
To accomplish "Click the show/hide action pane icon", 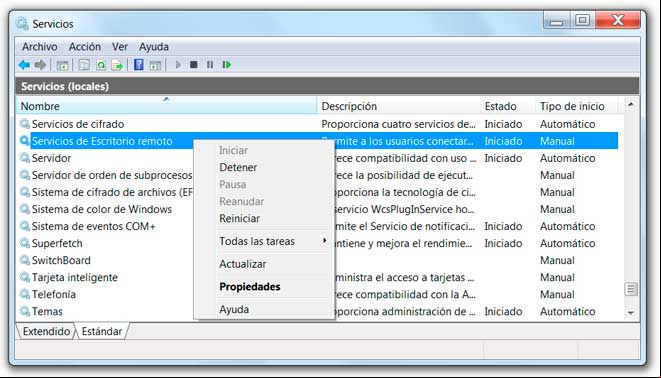I will pyautogui.click(x=155, y=65).
